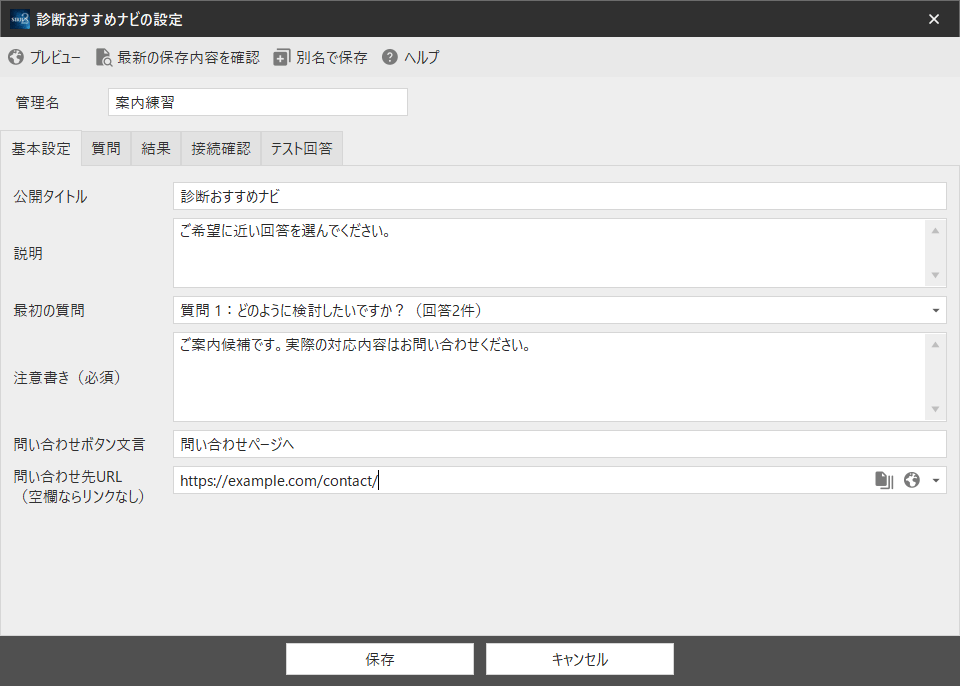
Task: Click 注意書き scrollbar up arrow
Action: pos(936,345)
